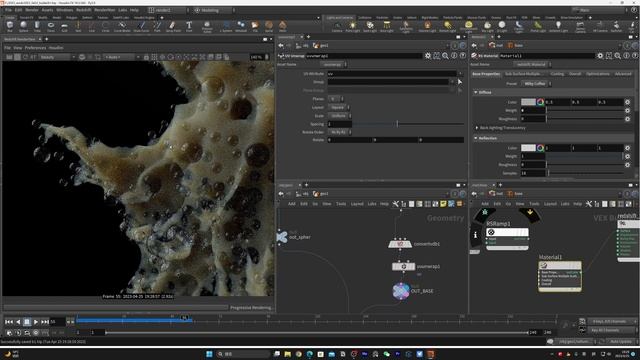Select the Font shelf tool
This screenshot has height=360, width=640.
click(x=189, y=27)
